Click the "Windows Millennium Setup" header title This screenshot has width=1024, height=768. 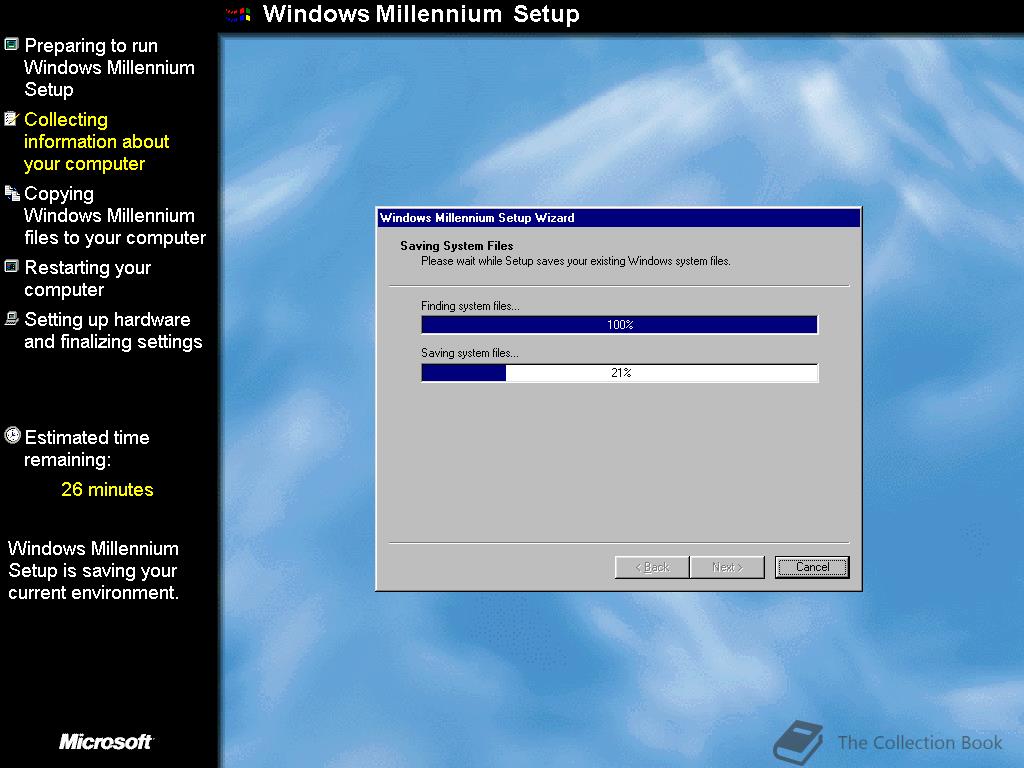point(421,14)
